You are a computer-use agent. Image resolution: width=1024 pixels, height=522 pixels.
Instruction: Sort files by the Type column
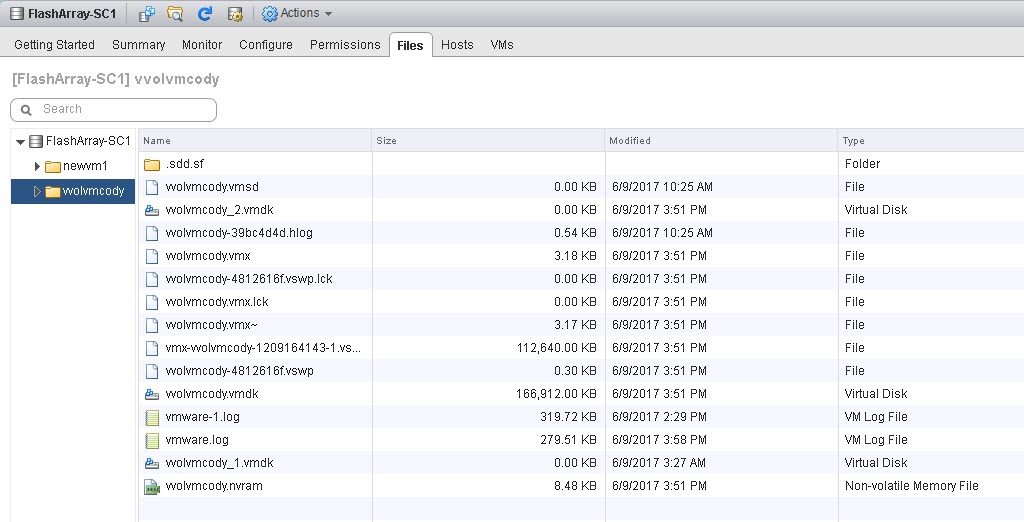(931, 140)
